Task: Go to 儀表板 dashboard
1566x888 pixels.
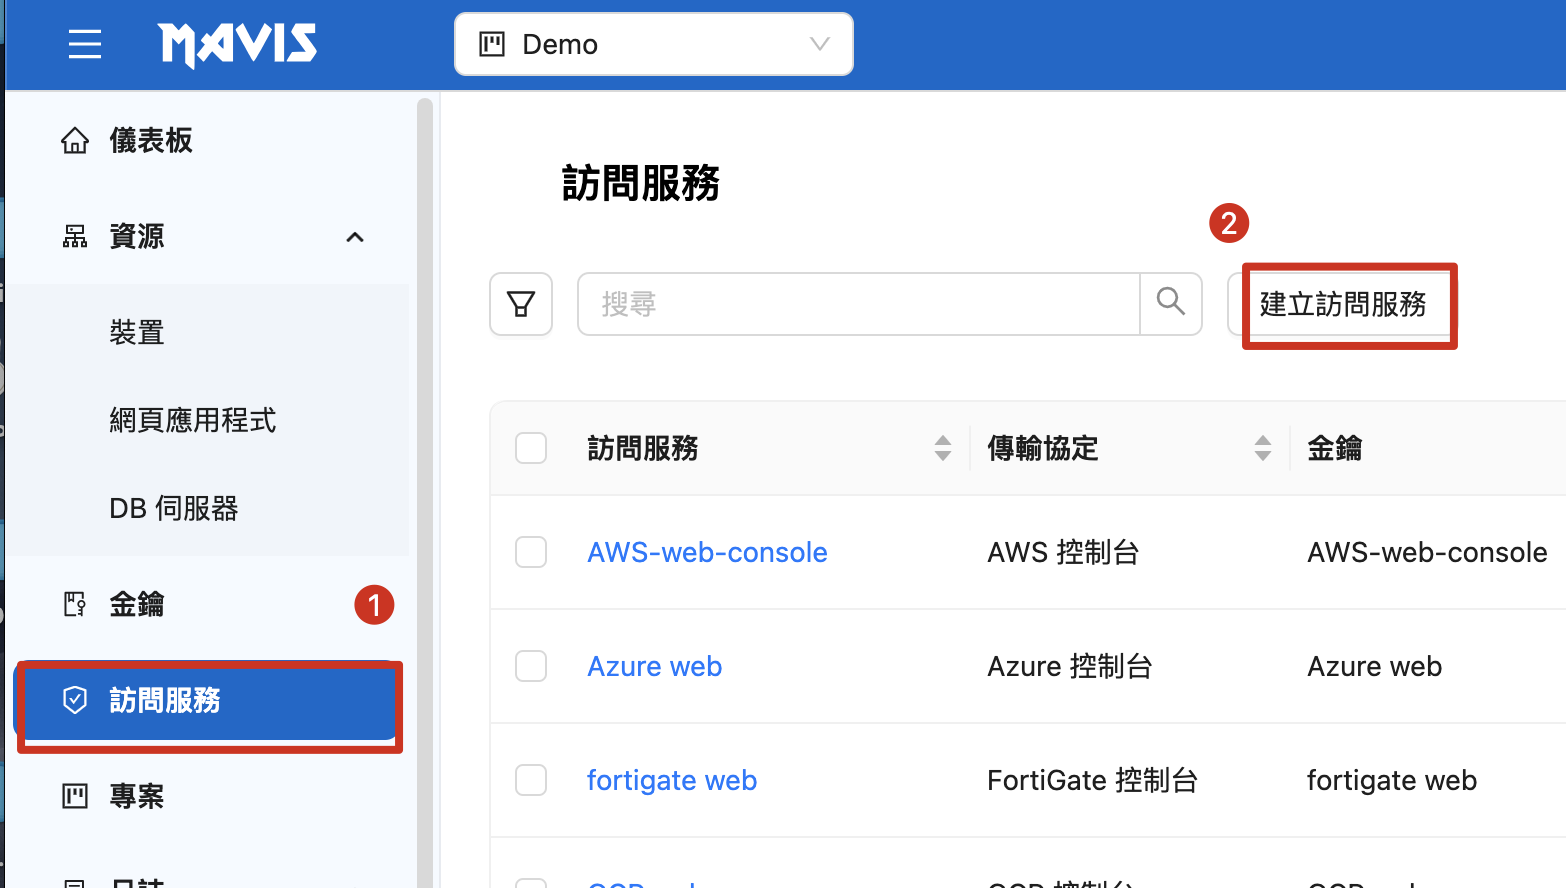Action: pos(151,141)
